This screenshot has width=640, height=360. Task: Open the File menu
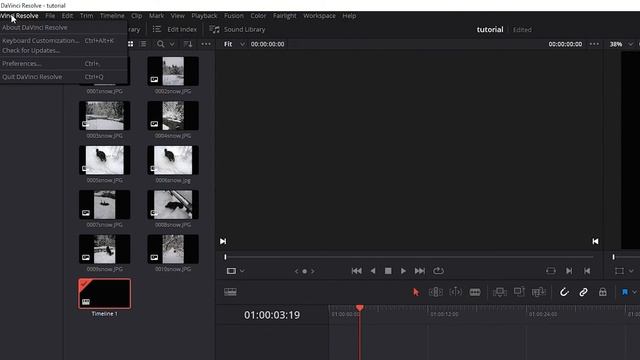[x=50, y=16]
